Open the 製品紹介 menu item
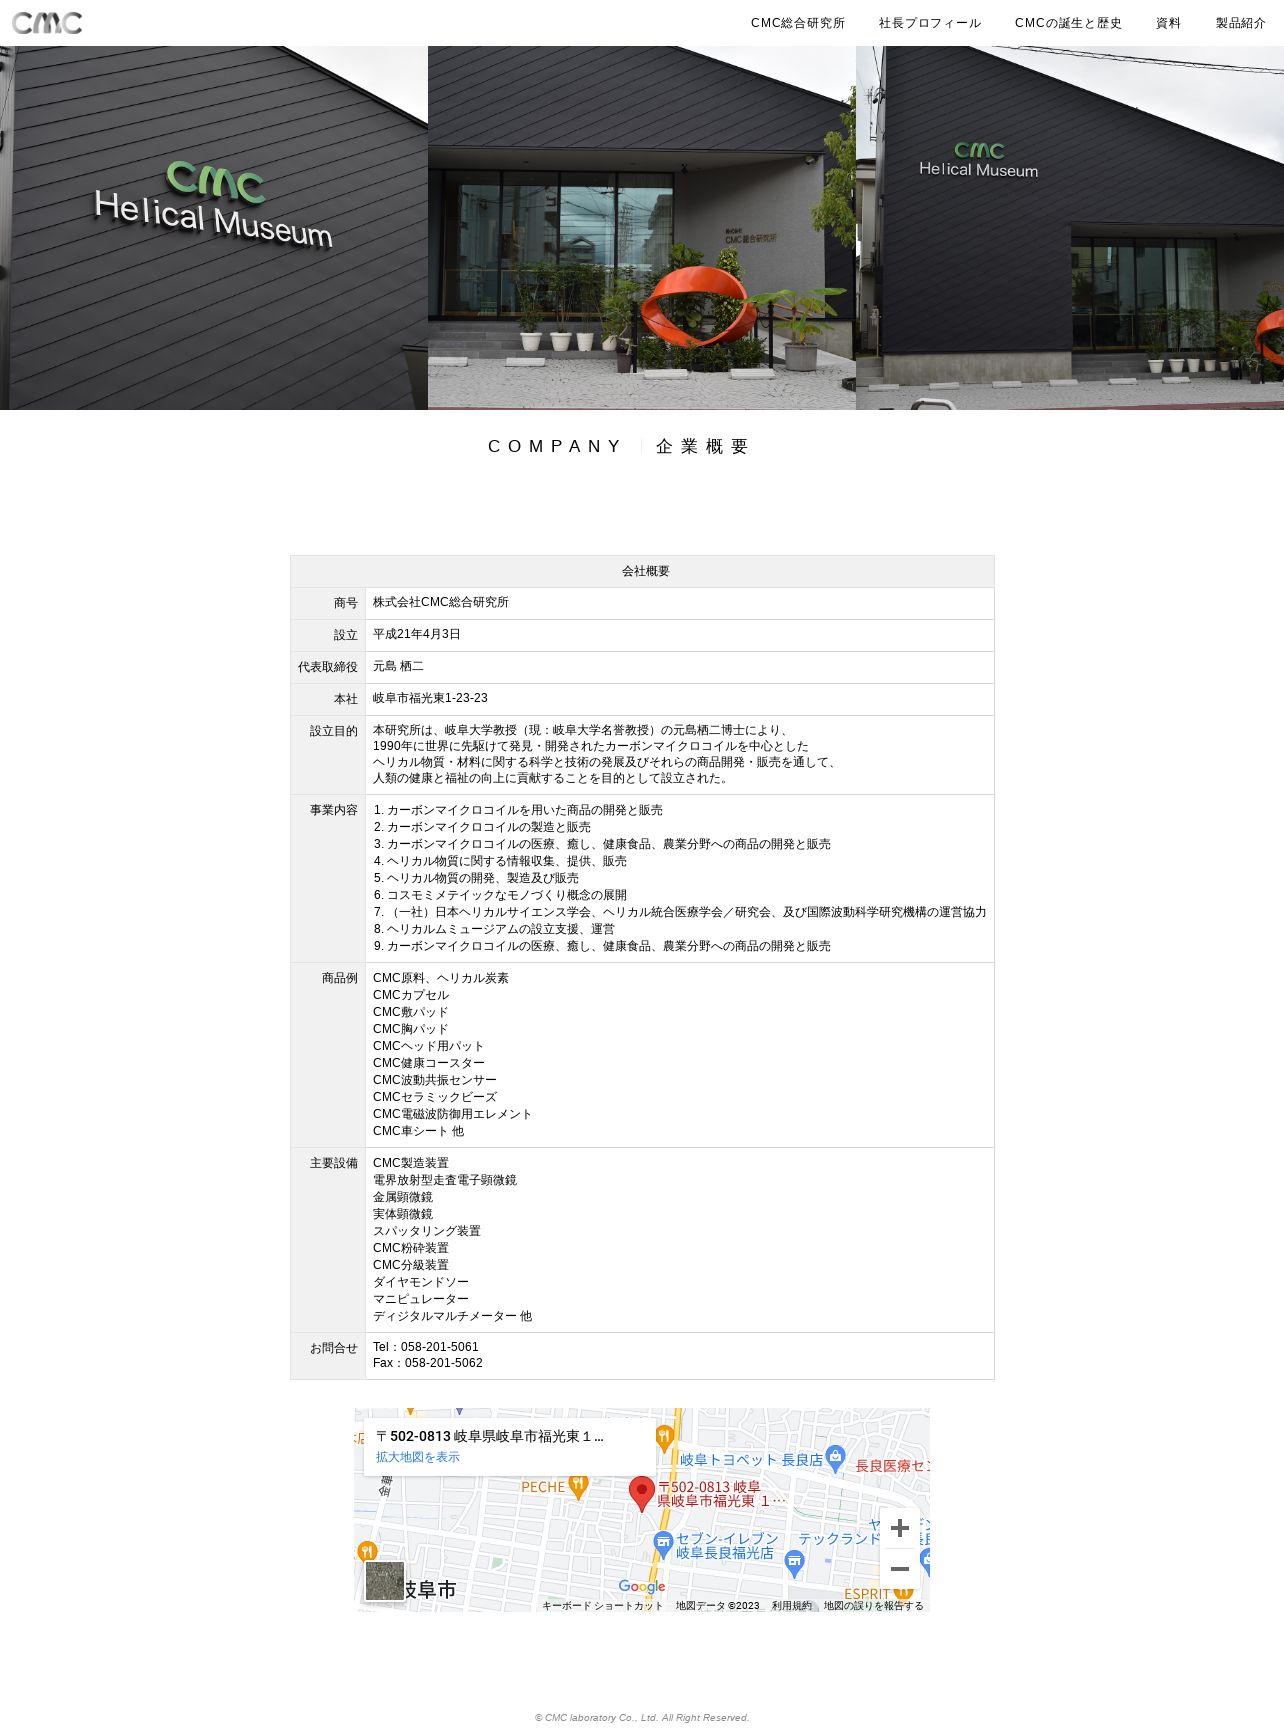The height and width of the screenshot is (1729, 1284). (1240, 23)
